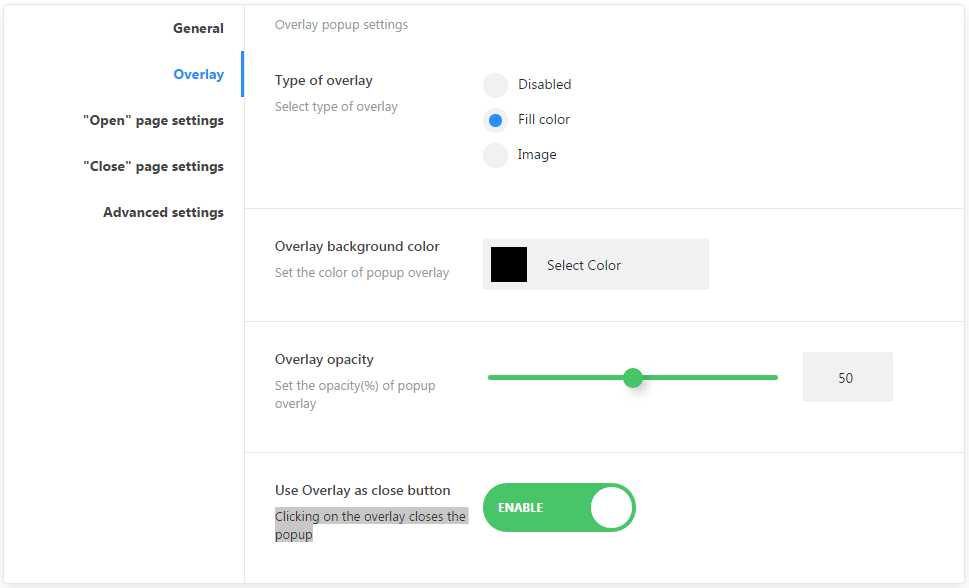Viewport: 969px width, 588px height.
Task: Click the "Overlay background color" label
Action: [x=357, y=247]
